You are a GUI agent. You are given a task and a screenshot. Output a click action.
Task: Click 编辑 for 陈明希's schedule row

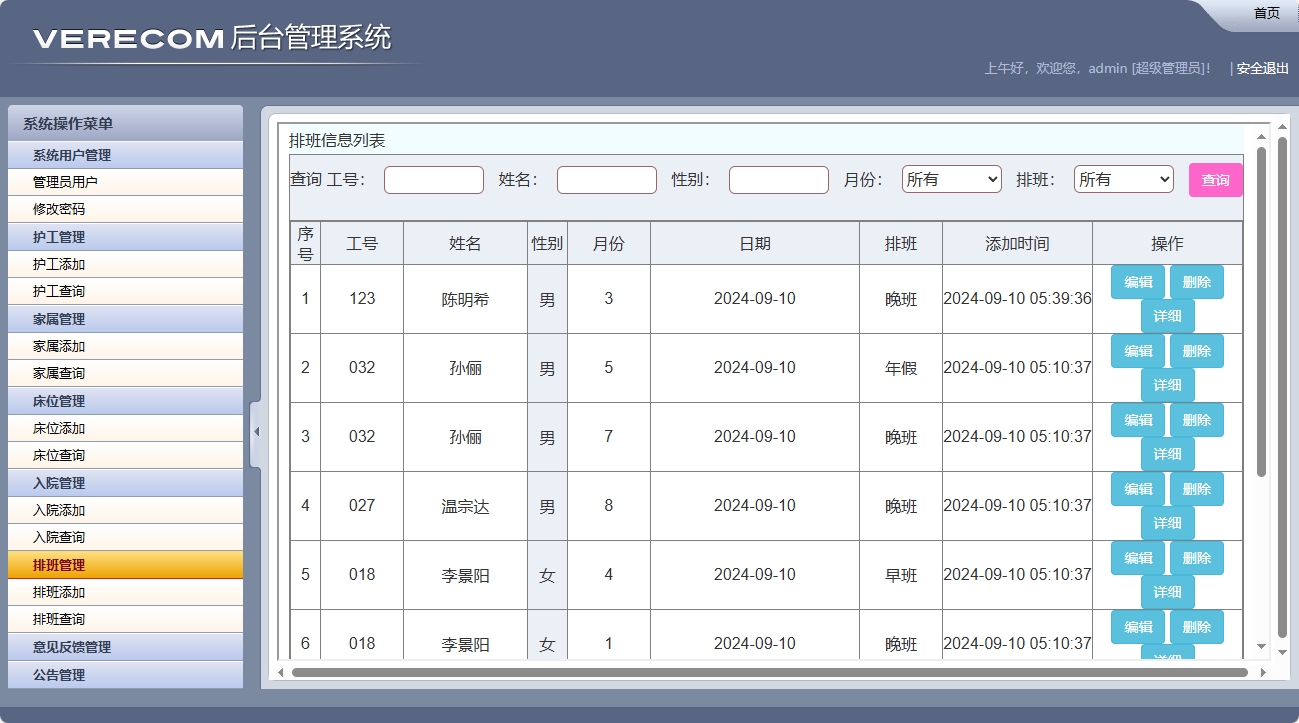tap(1137, 282)
